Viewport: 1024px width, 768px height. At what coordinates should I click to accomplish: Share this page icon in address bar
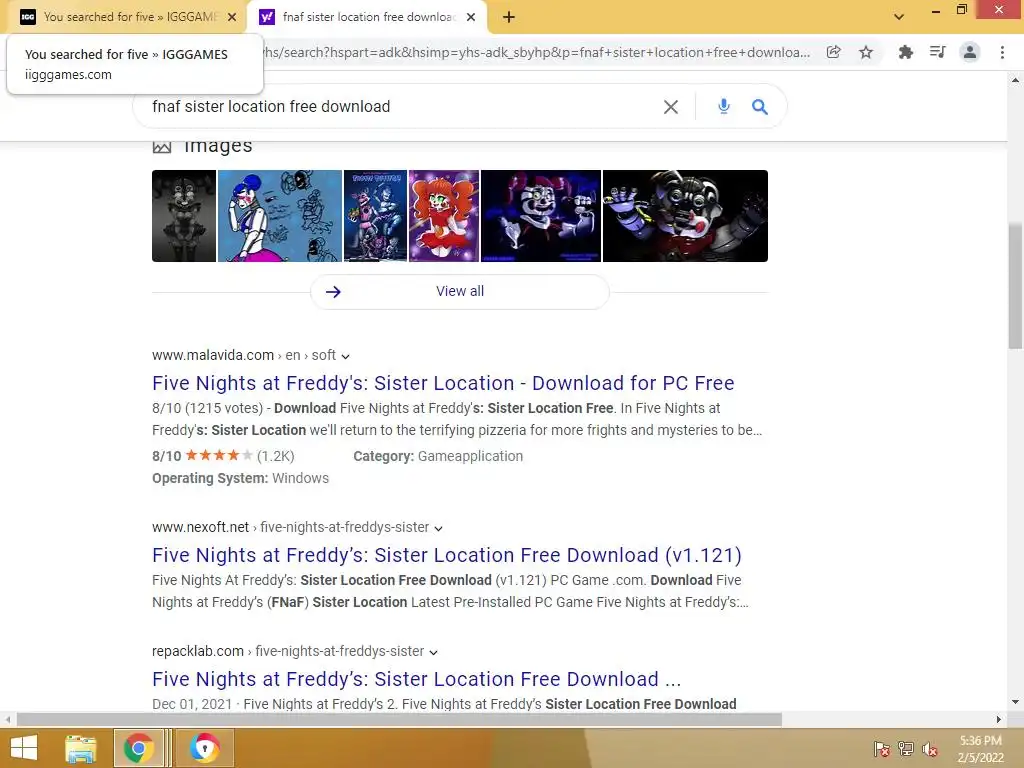(833, 52)
